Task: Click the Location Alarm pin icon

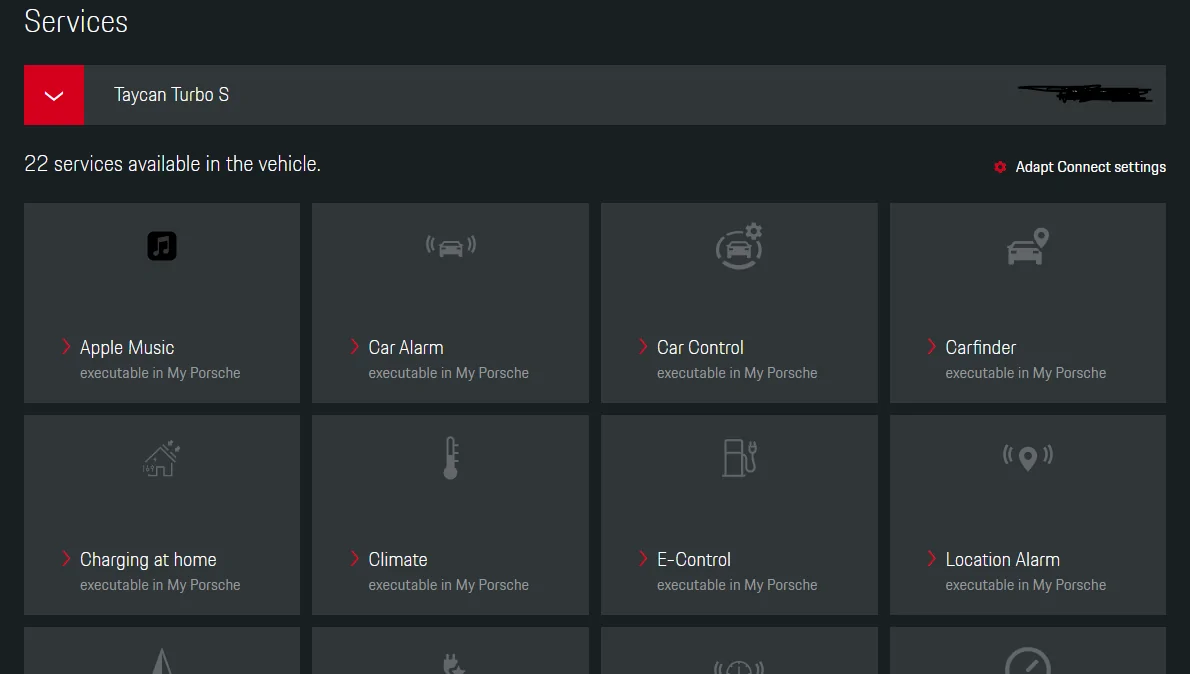Action: coord(1028,458)
